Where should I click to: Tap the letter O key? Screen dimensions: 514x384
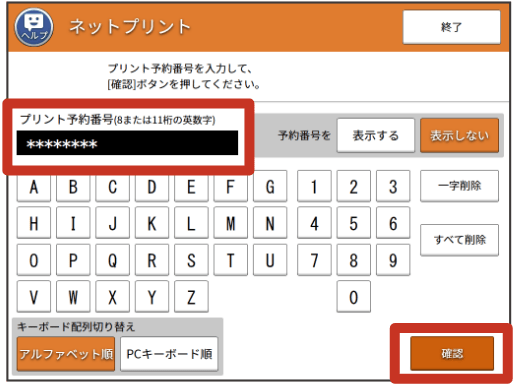[34, 260]
